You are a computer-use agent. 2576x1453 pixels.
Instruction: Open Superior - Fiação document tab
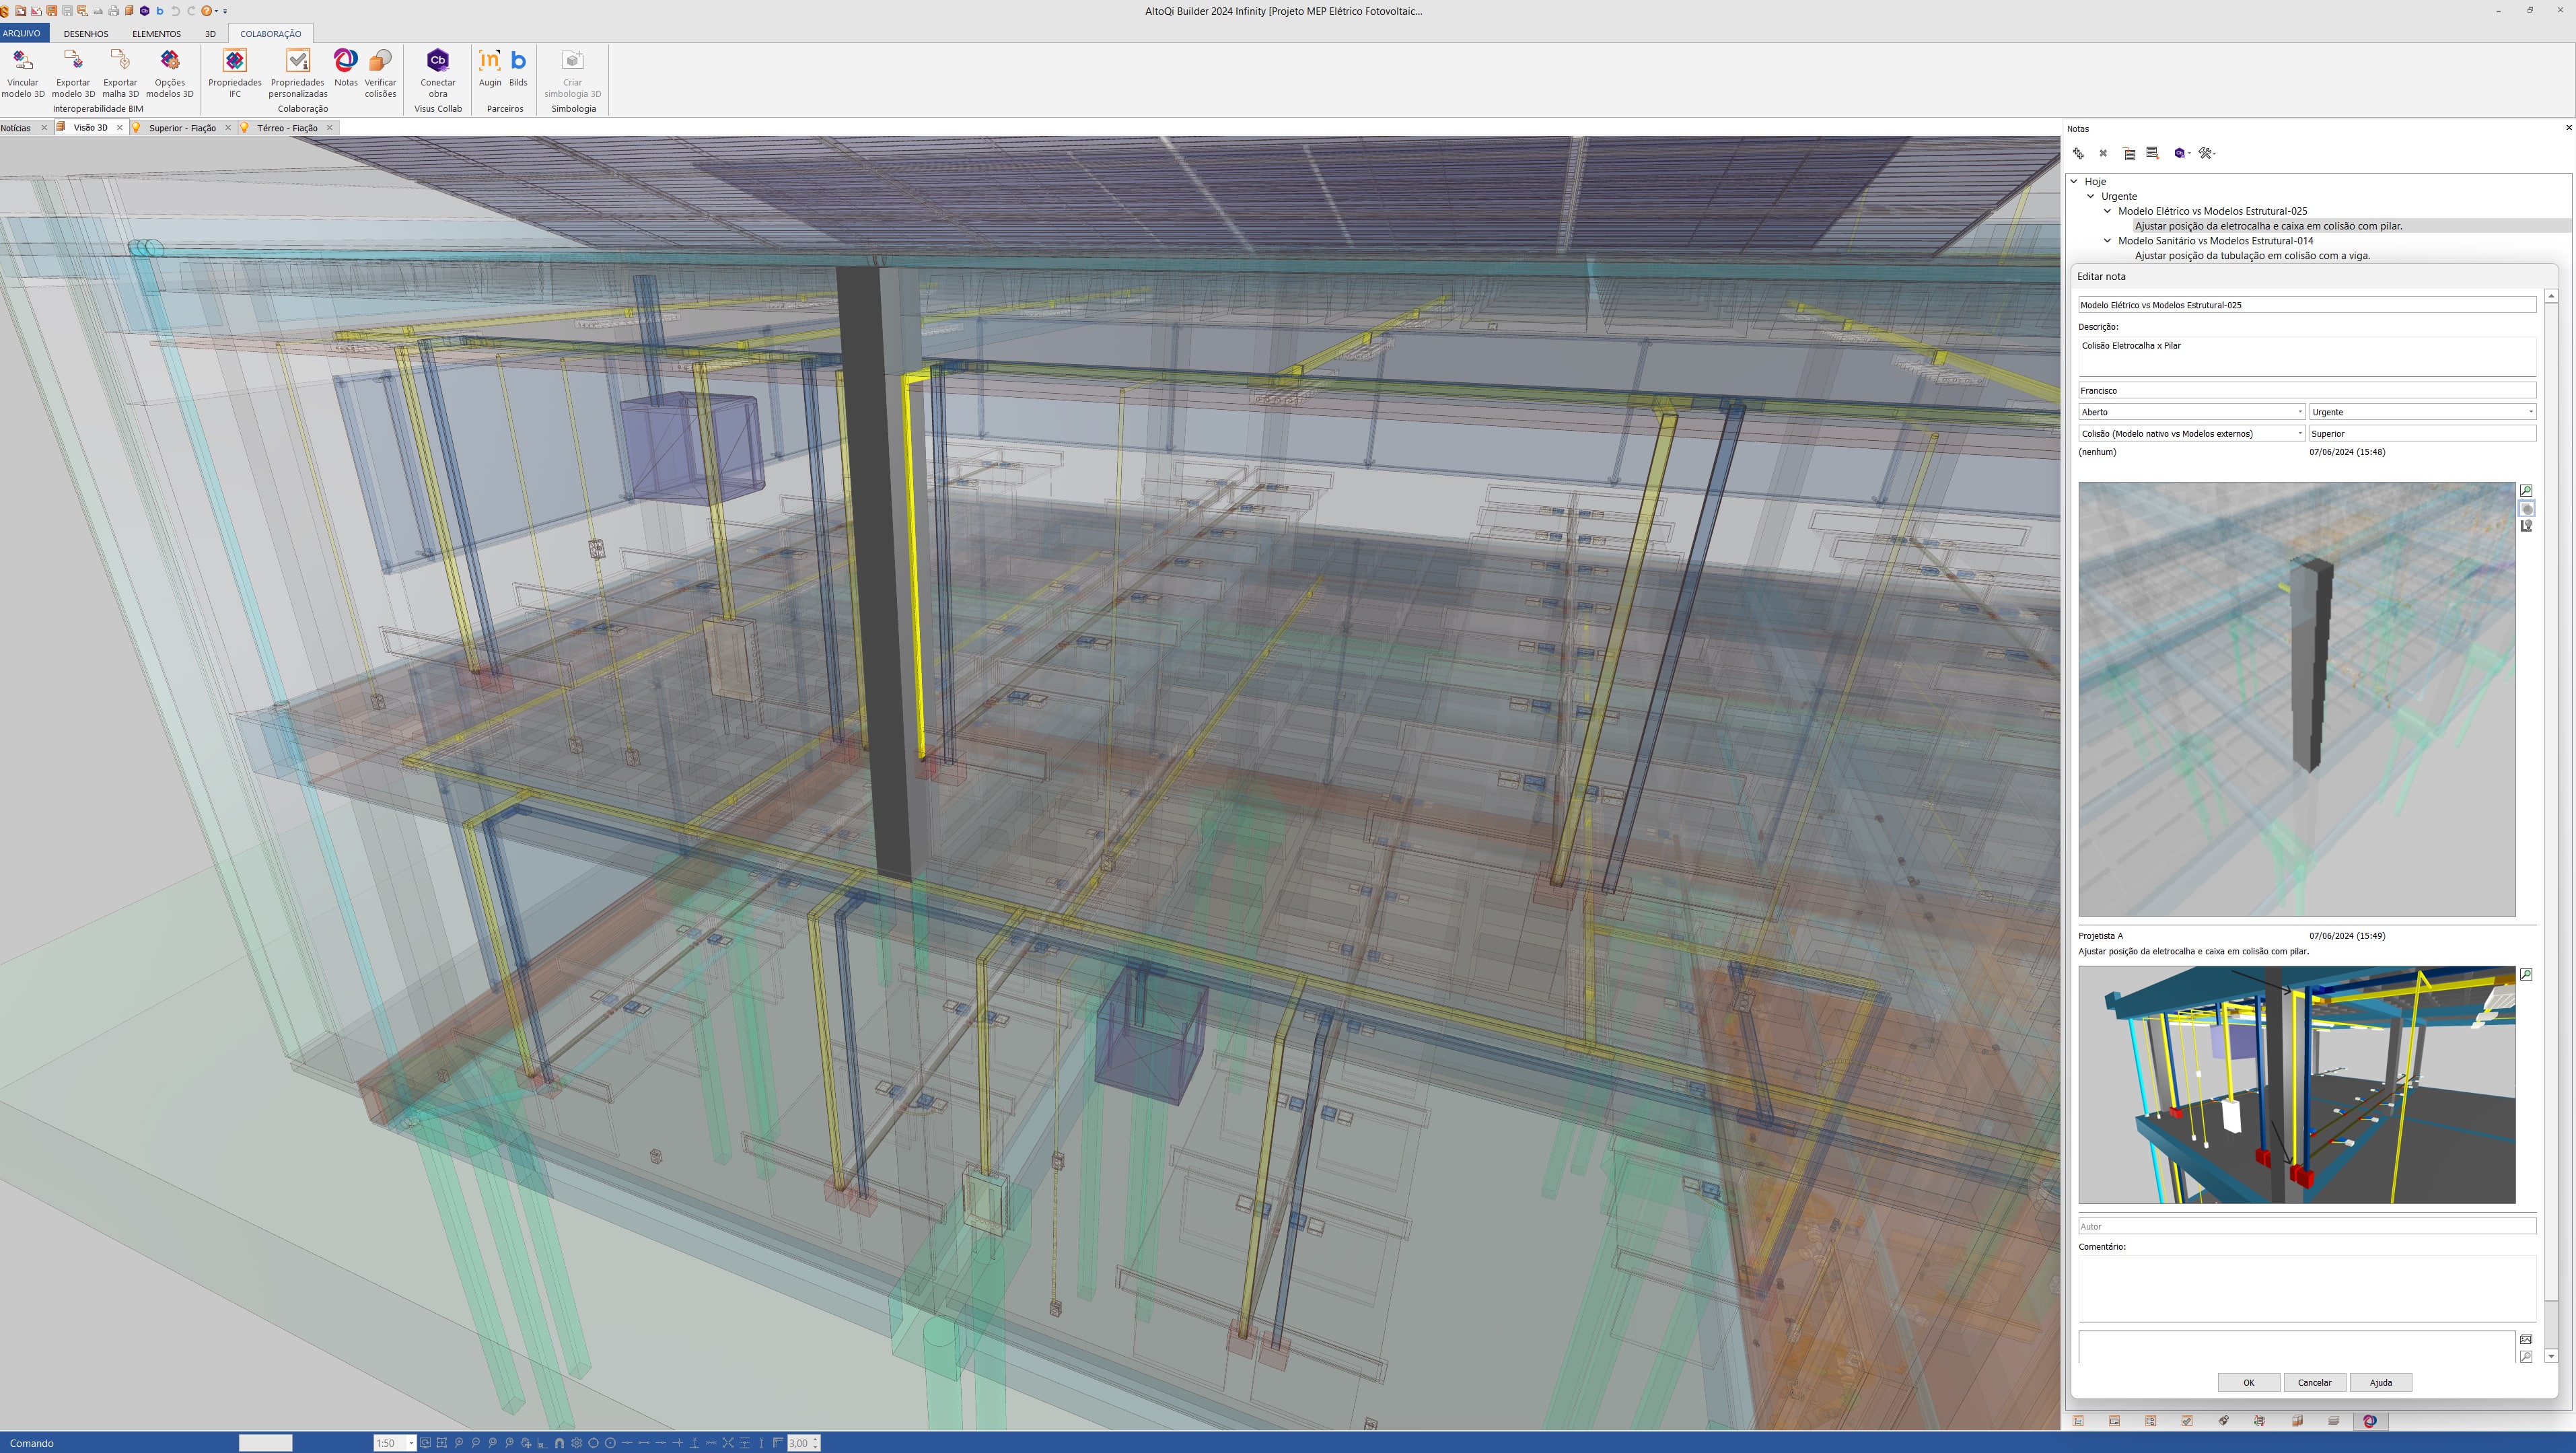click(182, 128)
